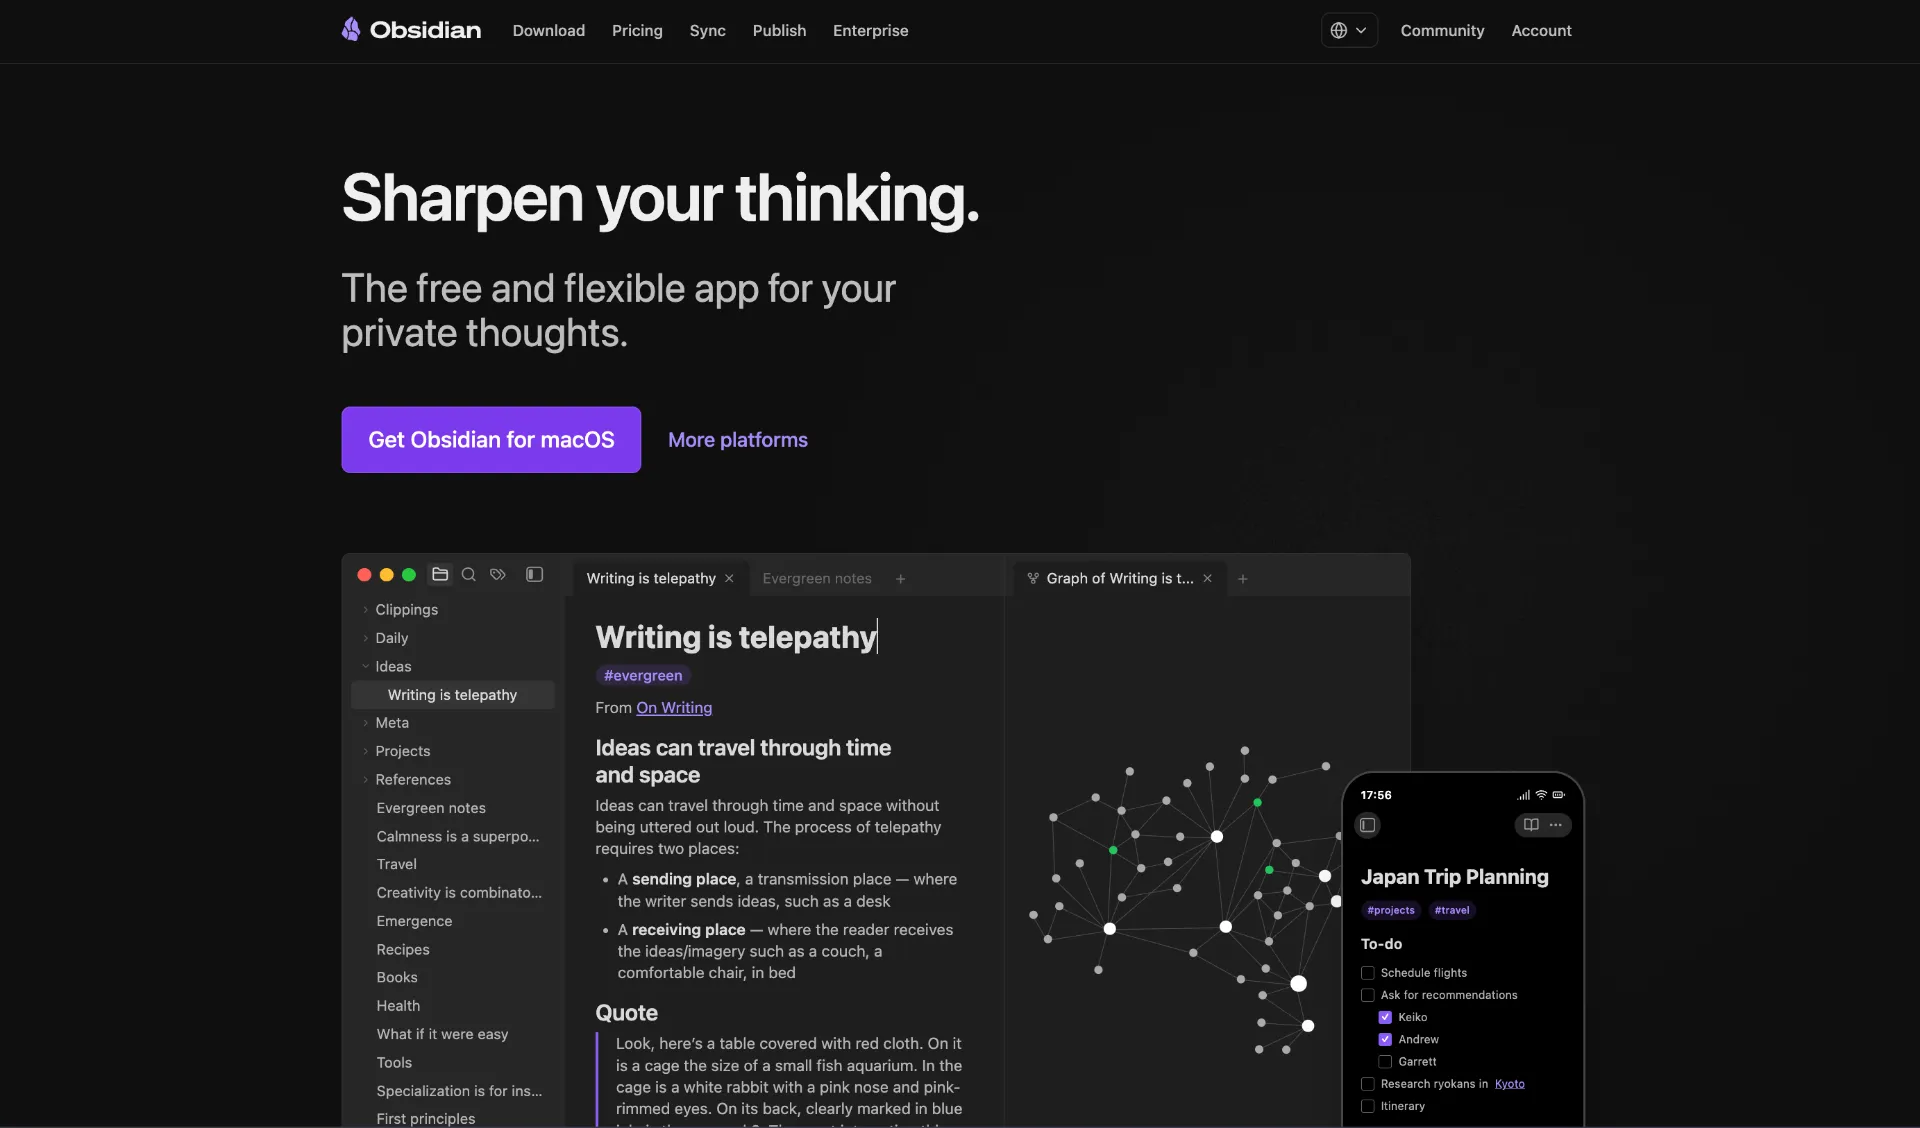Screen dimensions: 1920x1128
Task: Click the #travel tag on phone
Action: tap(1452, 910)
